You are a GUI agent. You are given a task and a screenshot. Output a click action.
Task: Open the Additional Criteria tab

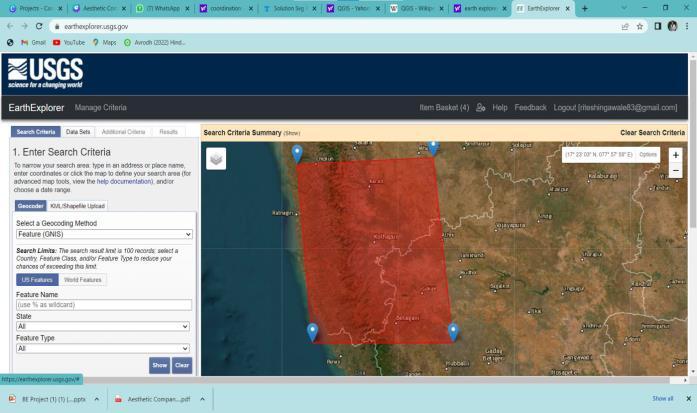[123, 132]
